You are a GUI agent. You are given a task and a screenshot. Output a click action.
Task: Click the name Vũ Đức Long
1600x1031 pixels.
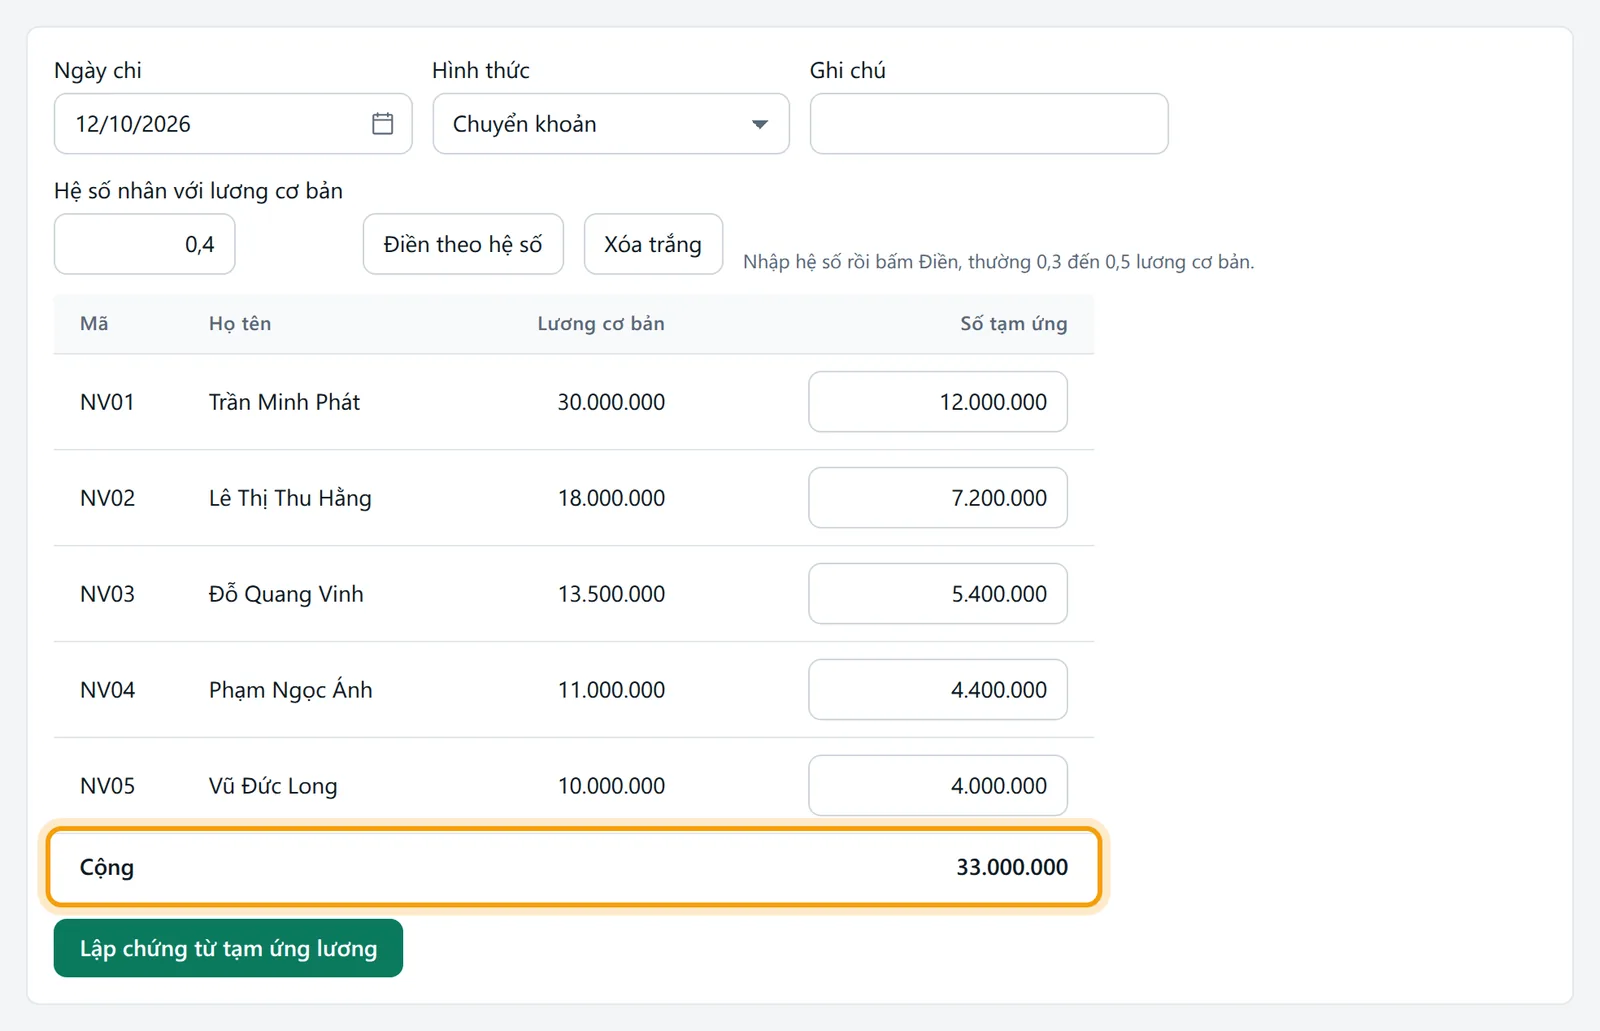(273, 786)
